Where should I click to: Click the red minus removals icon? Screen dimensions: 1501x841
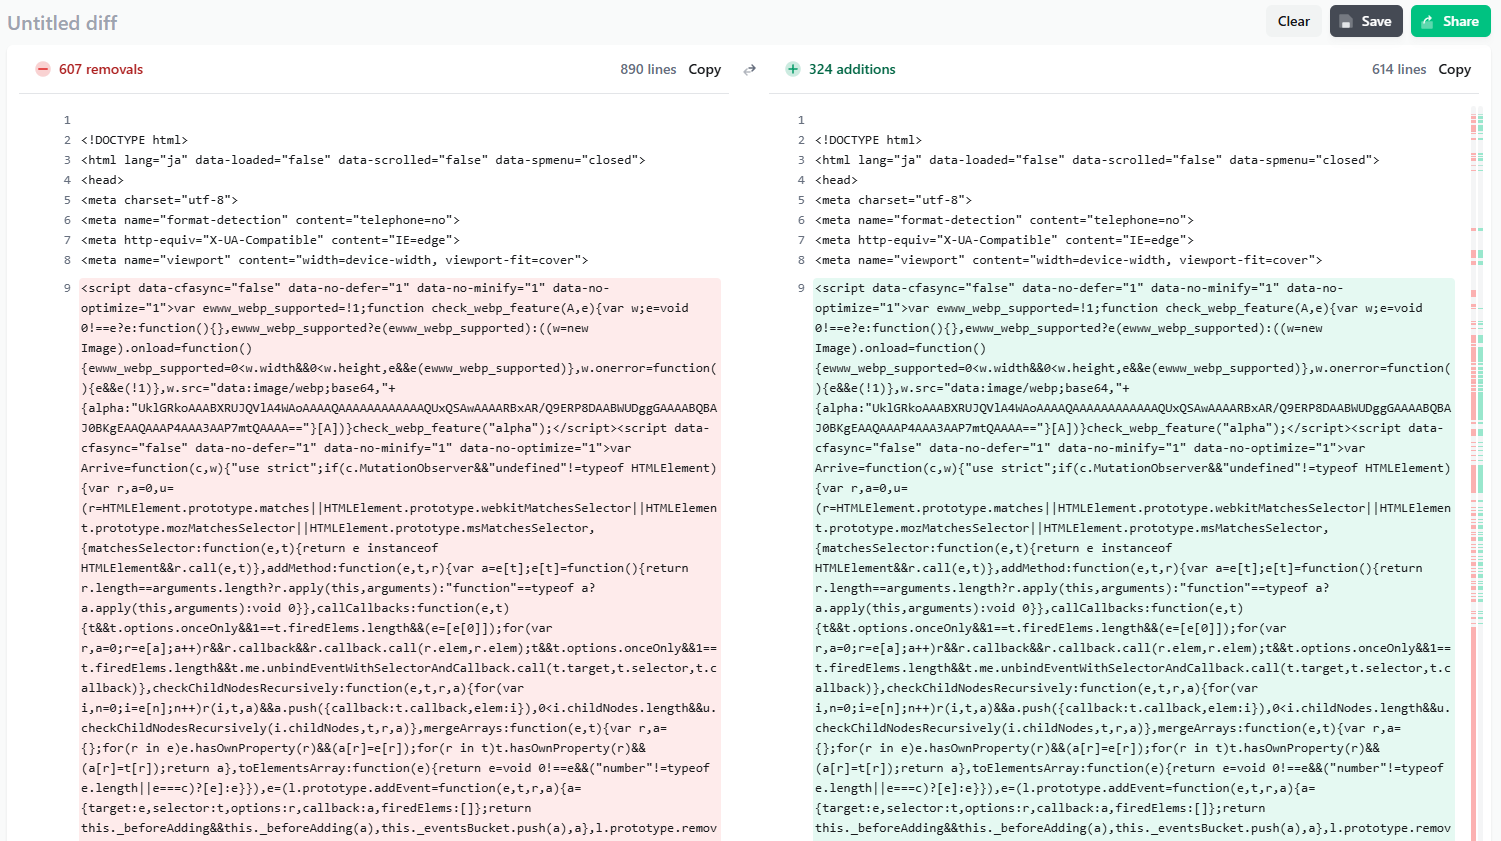(42, 69)
